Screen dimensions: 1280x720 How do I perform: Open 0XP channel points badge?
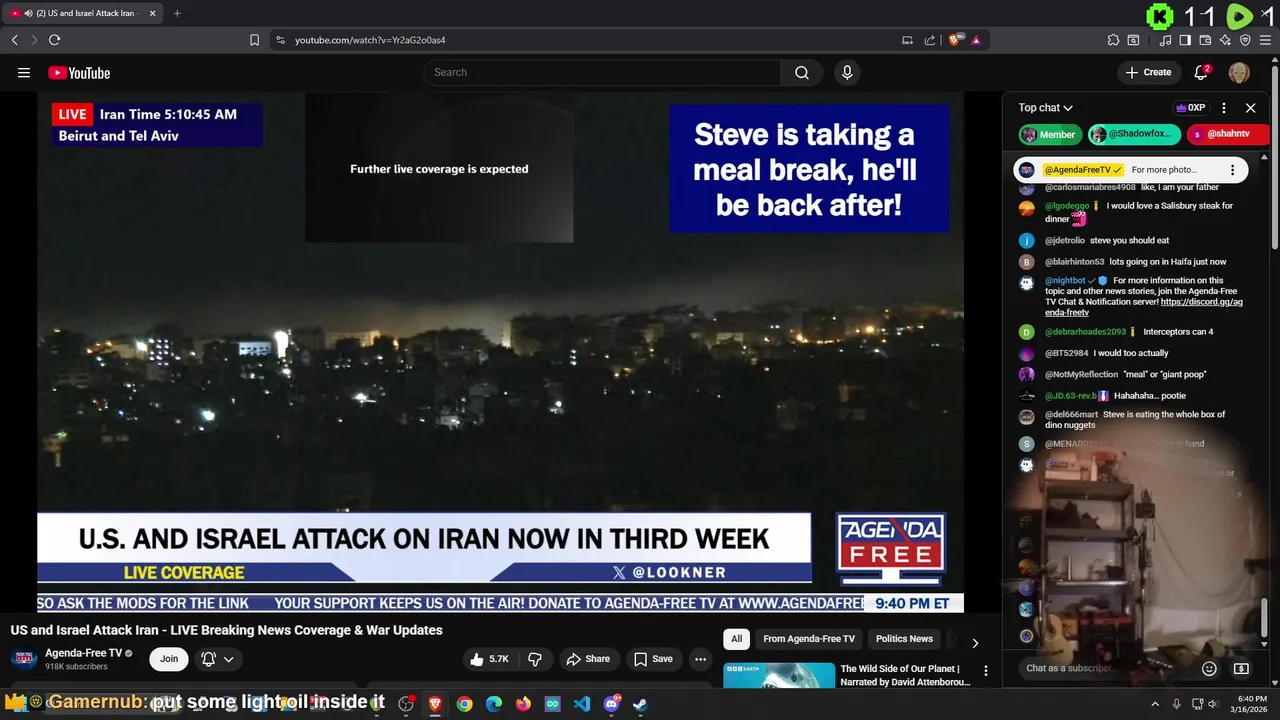pos(1190,108)
